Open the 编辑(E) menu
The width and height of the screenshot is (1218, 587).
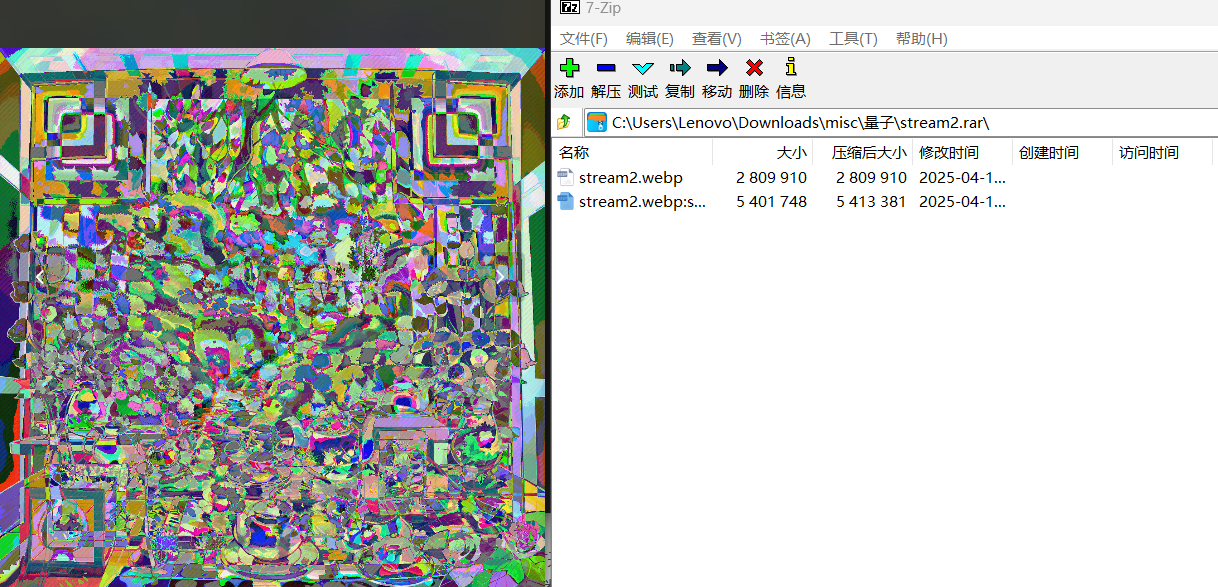tap(650, 39)
